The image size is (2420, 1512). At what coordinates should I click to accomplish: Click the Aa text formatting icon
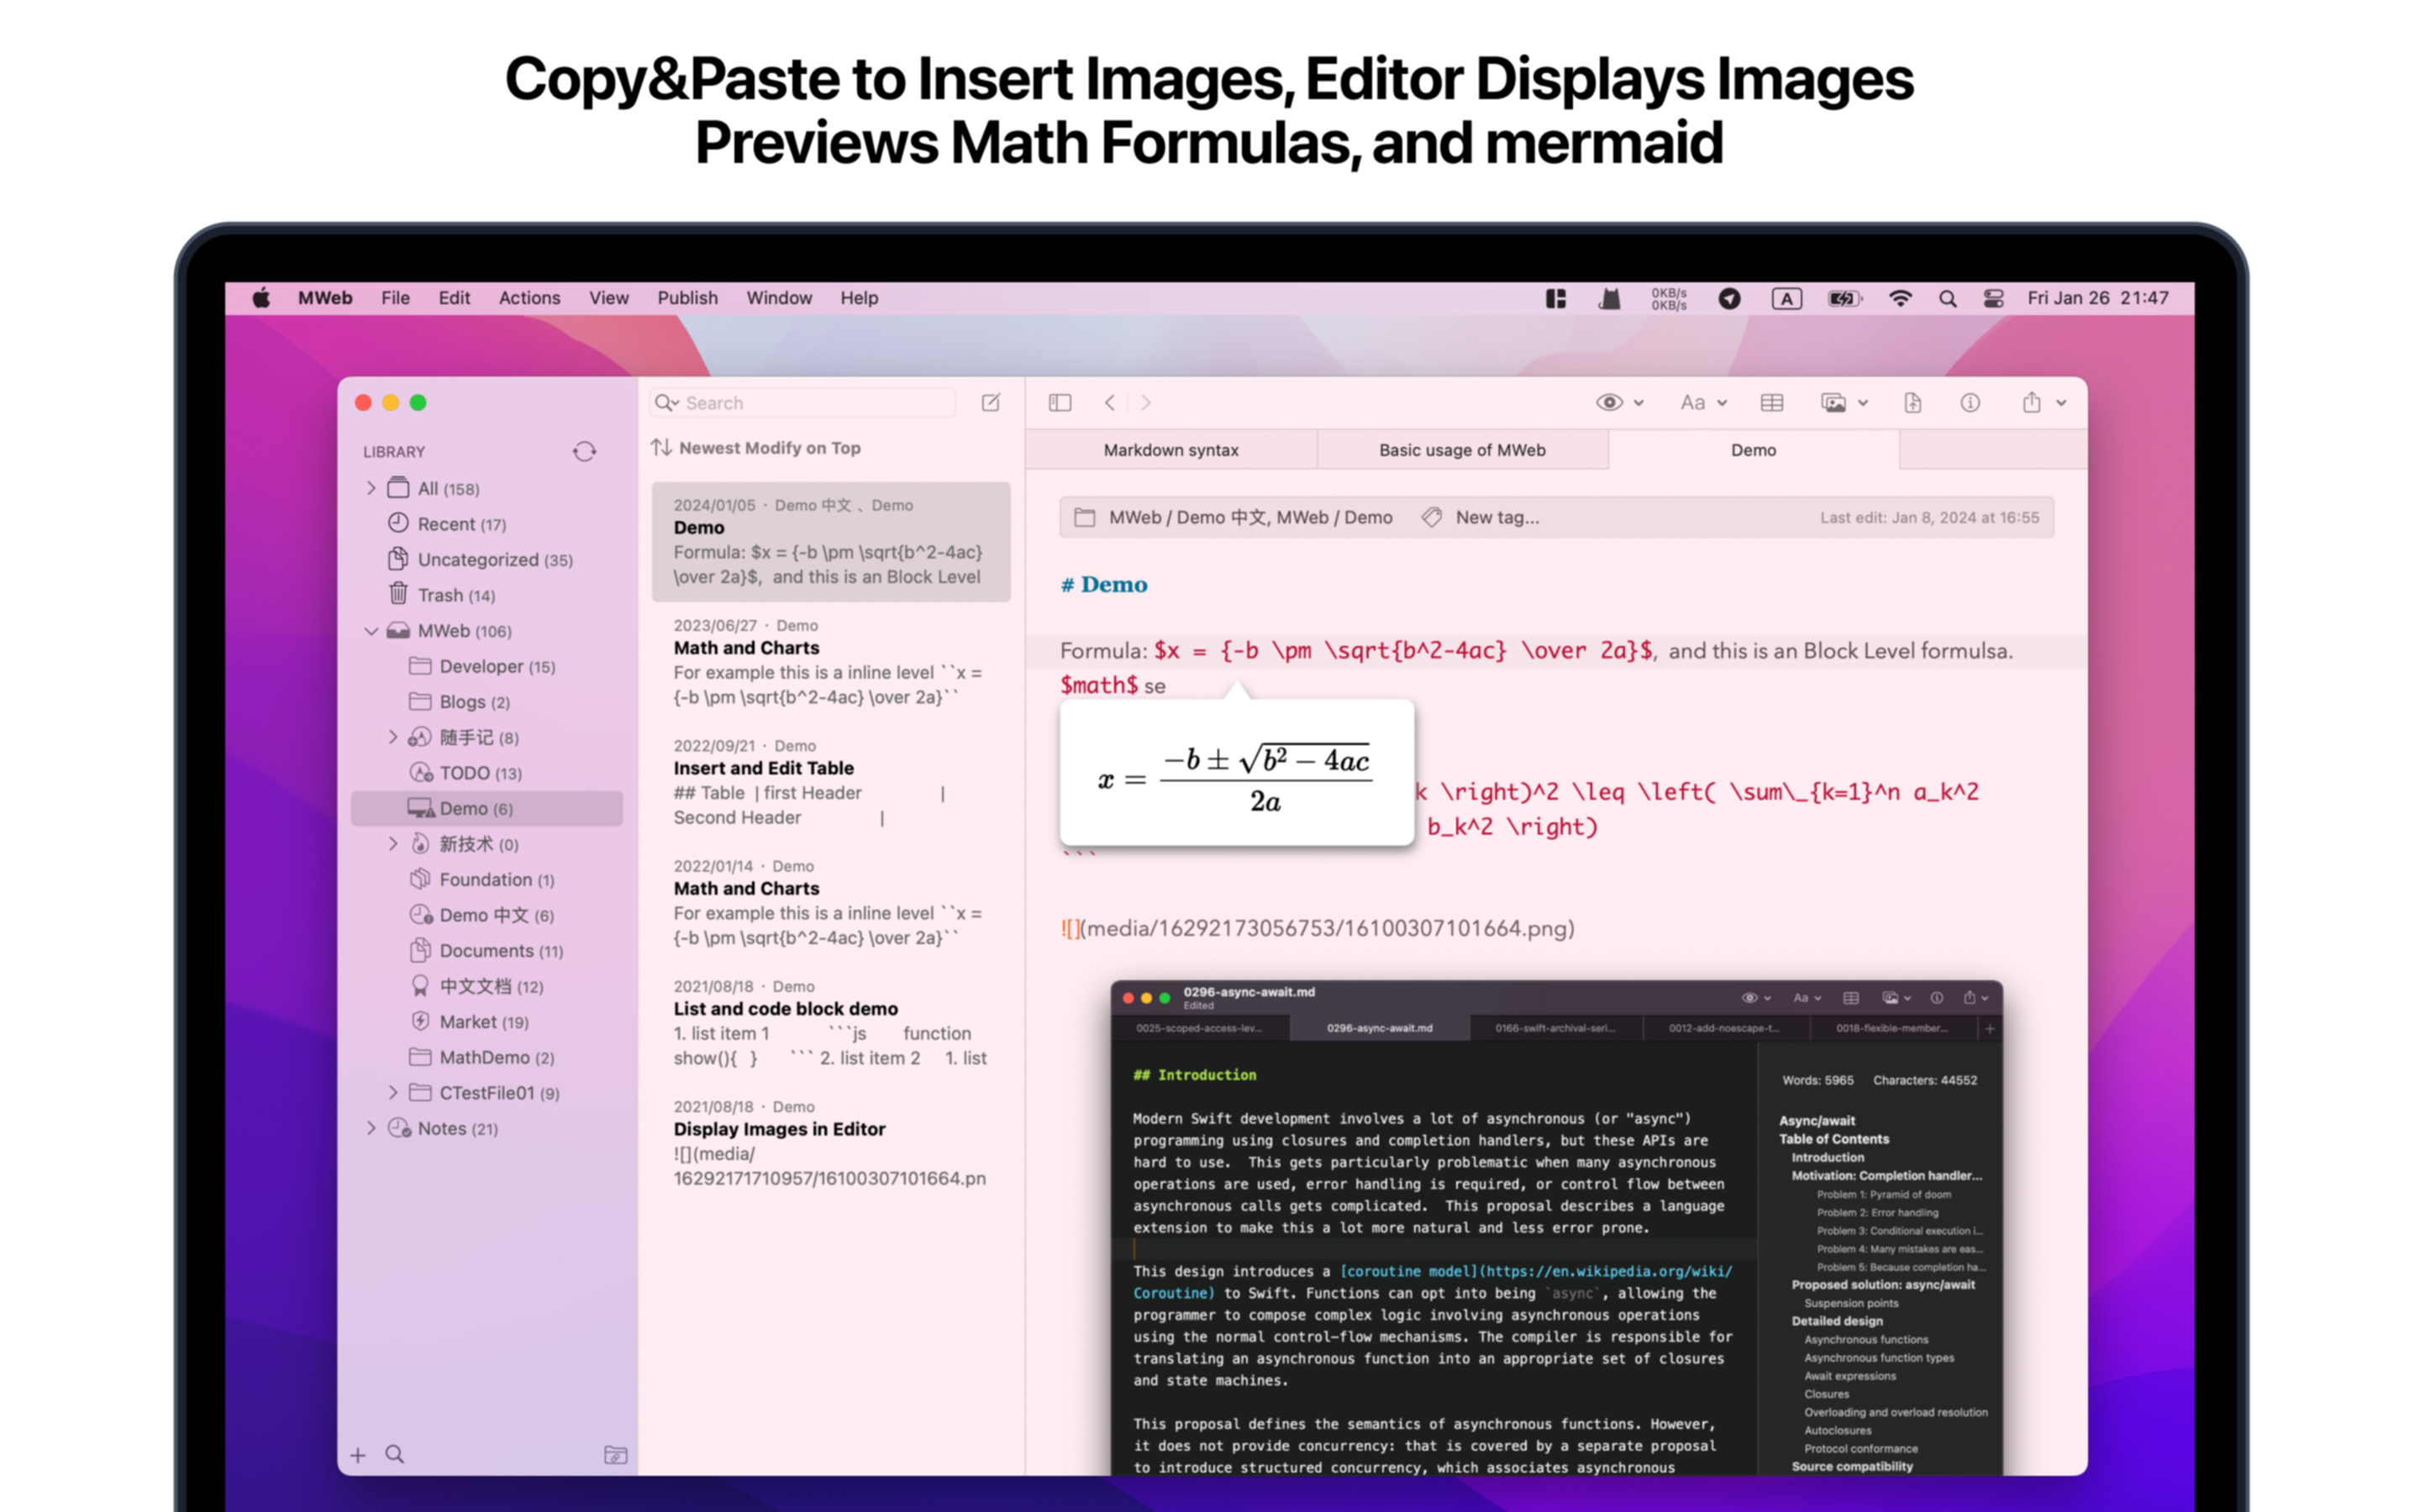point(1694,403)
